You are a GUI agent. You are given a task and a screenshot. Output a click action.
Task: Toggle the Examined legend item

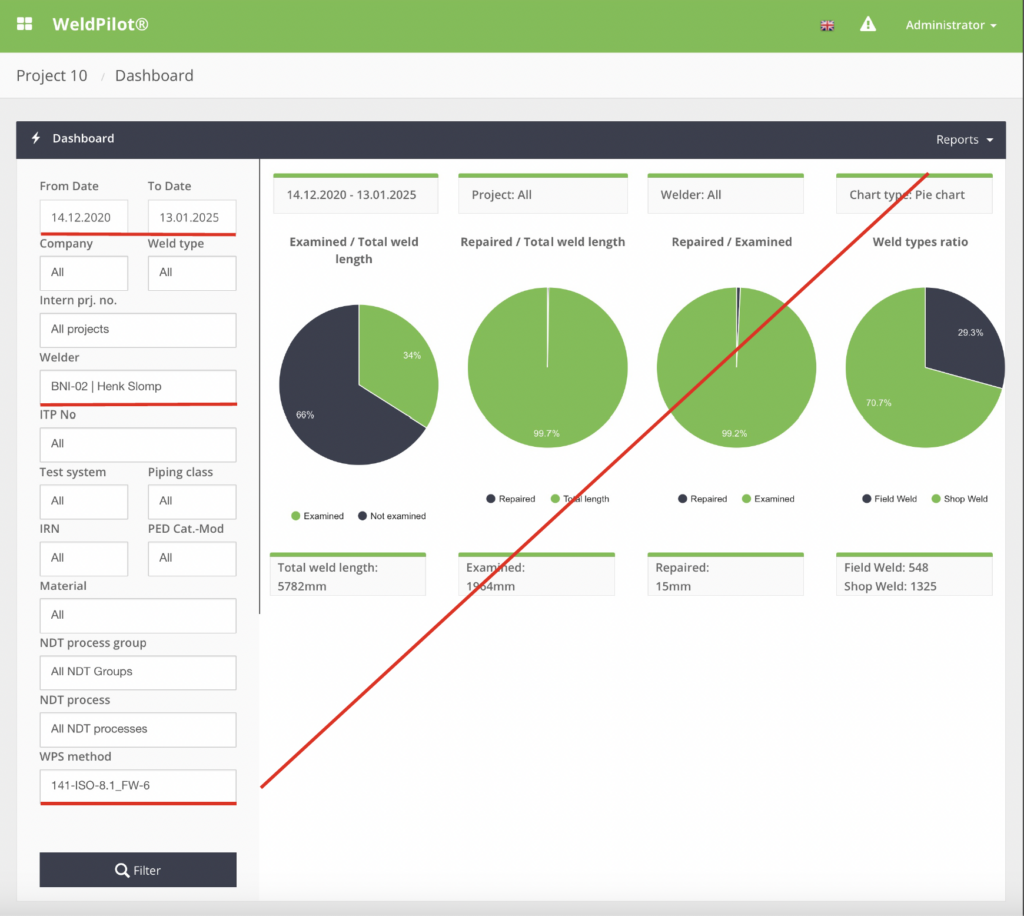[317, 516]
